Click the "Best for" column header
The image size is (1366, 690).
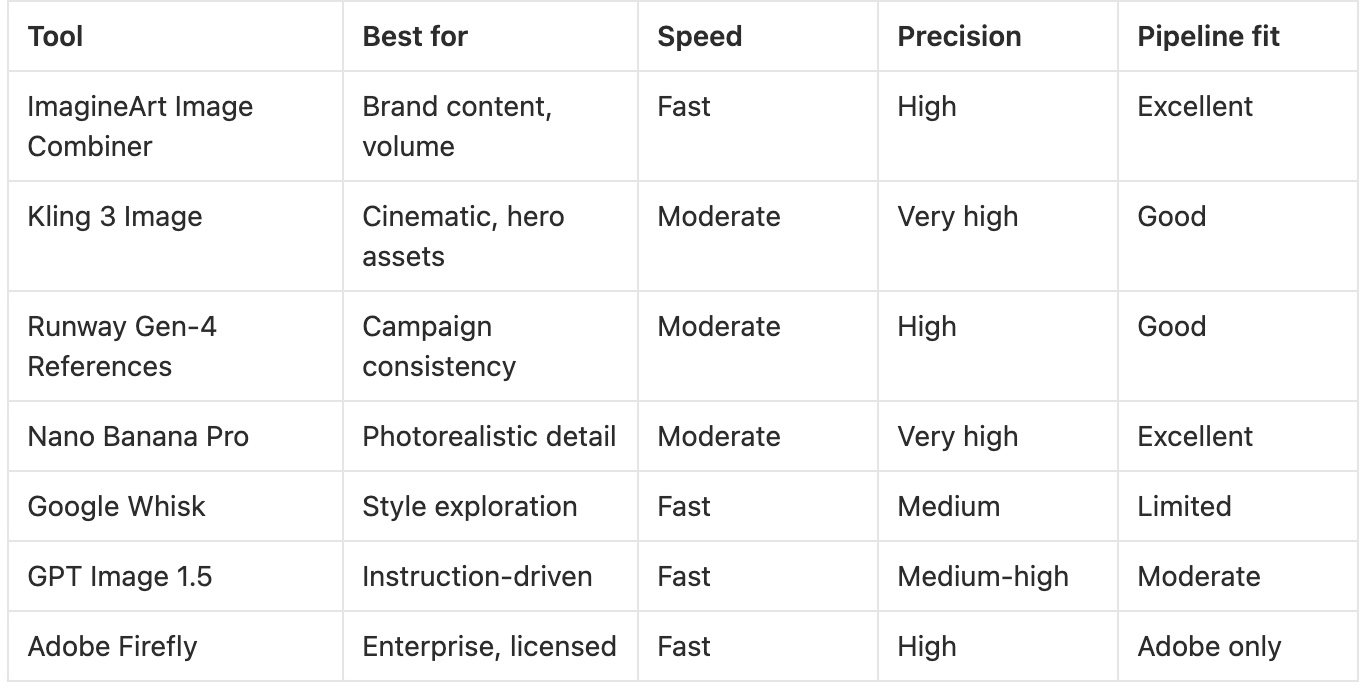(x=415, y=37)
